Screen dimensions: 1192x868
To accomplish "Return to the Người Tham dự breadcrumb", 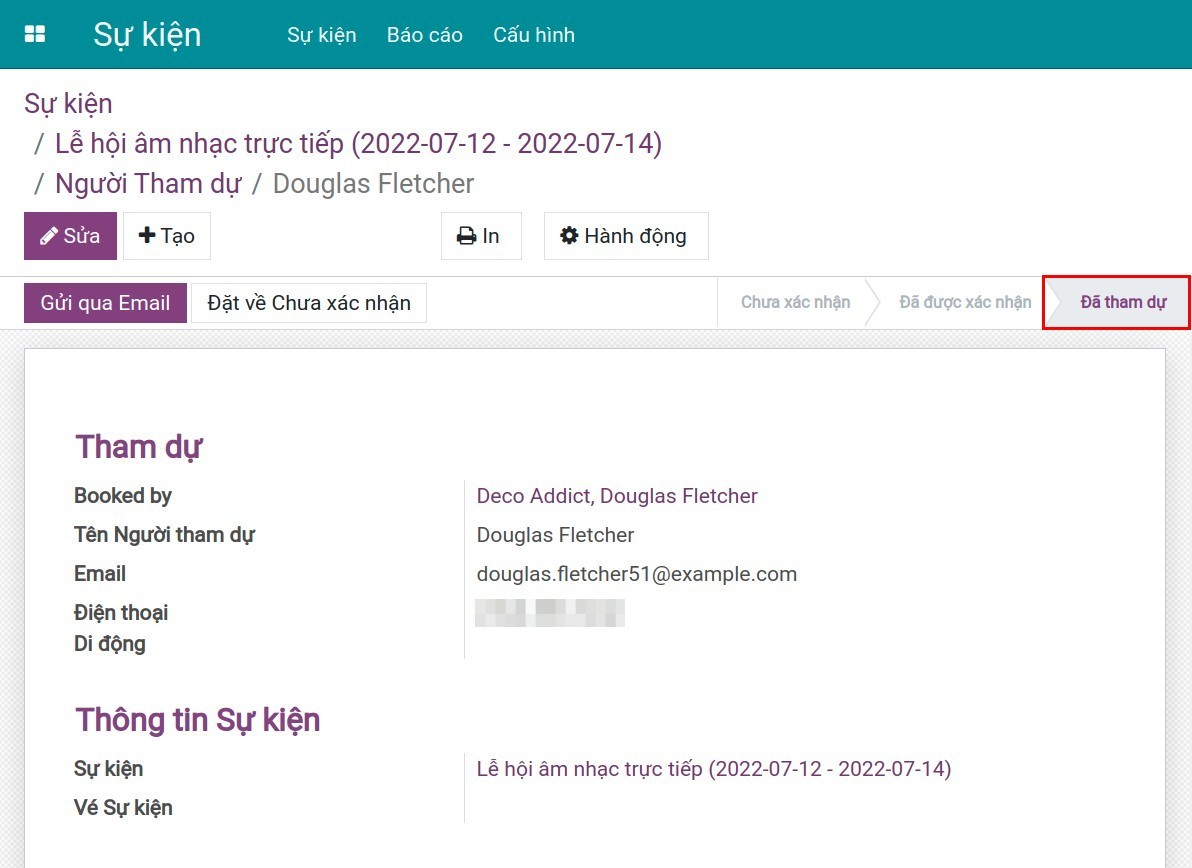I will (148, 184).
